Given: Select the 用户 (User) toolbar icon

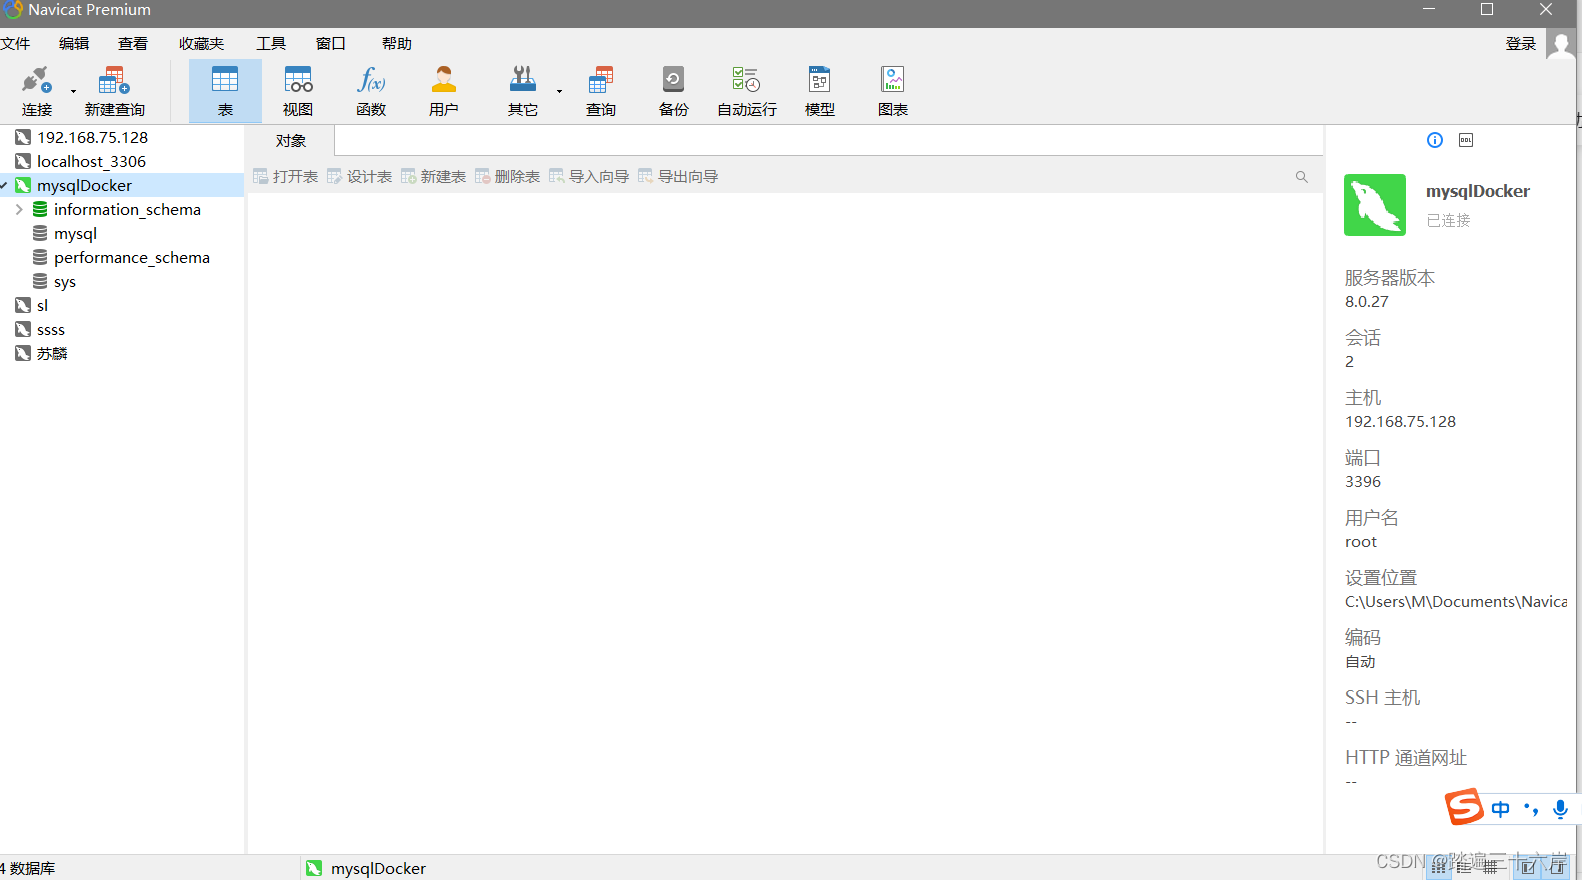Looking at the screenshot, I should 444,91.
